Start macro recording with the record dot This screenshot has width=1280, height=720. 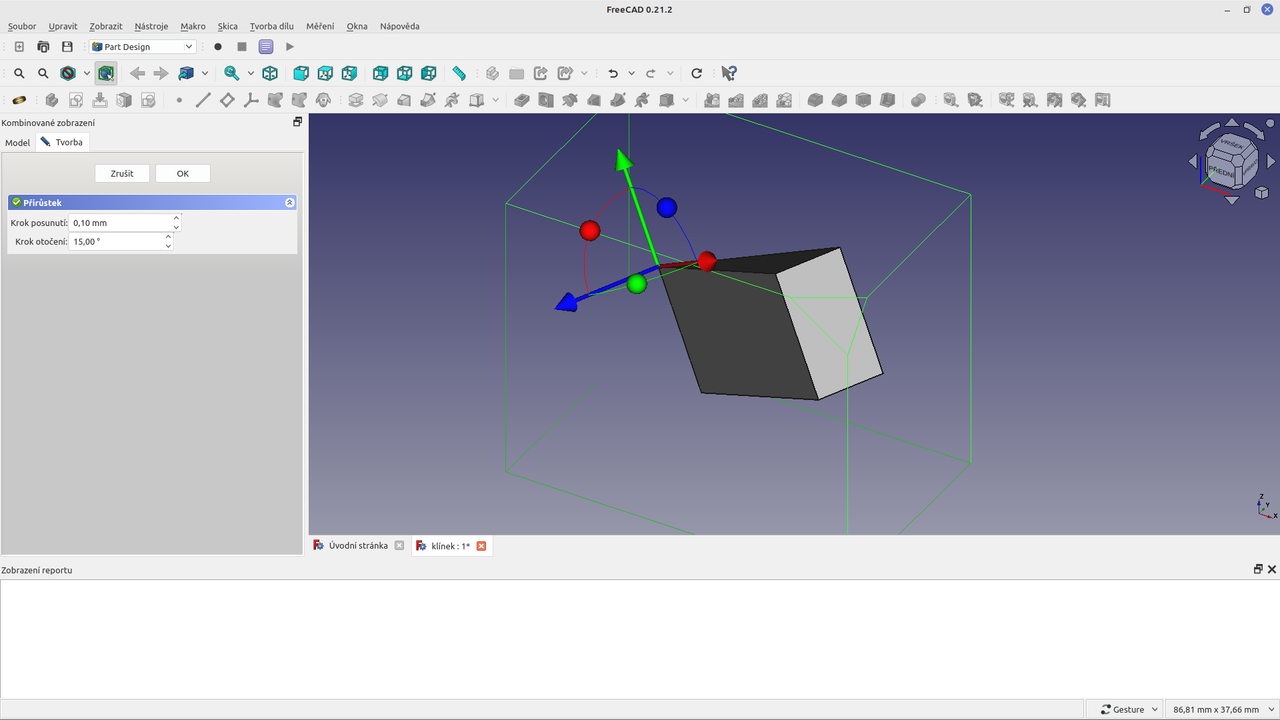click(218, 47)
